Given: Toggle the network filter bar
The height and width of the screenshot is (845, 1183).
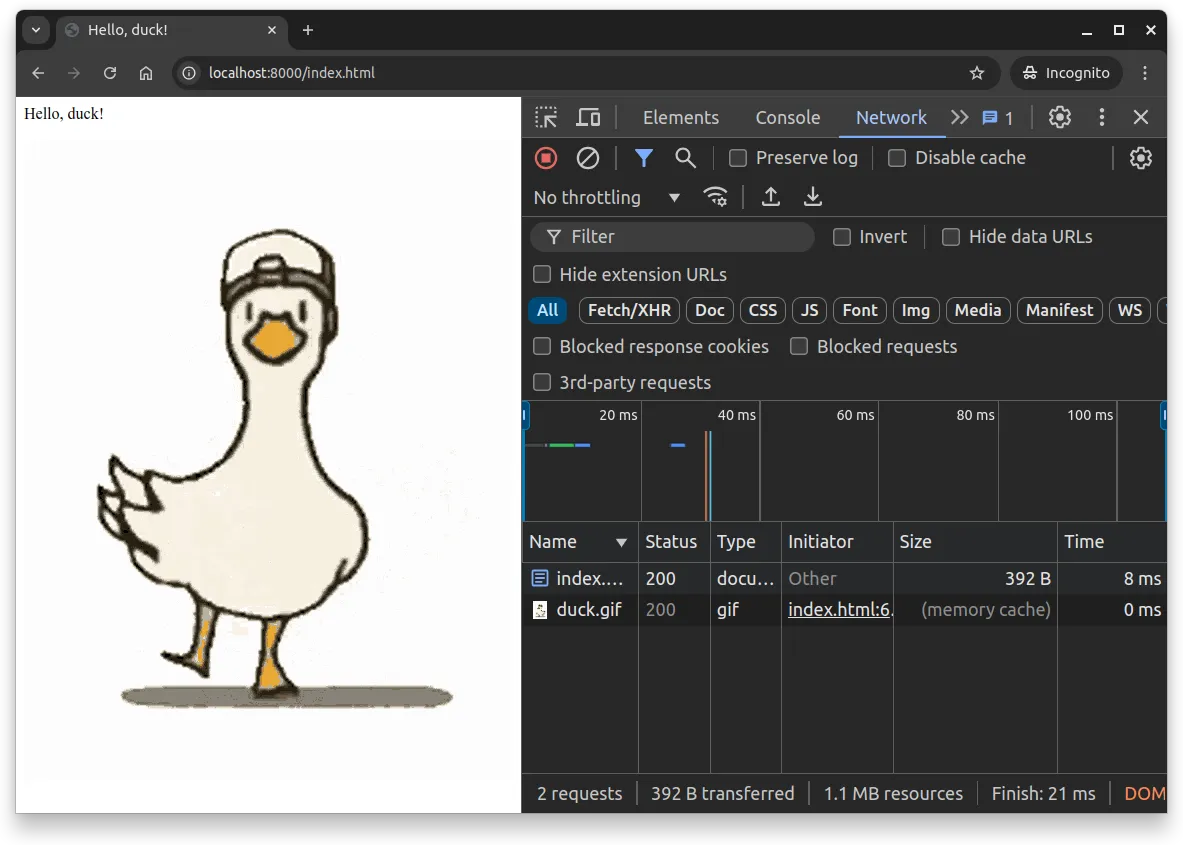Looking at the screenshot, I should (x=643, y=158).
